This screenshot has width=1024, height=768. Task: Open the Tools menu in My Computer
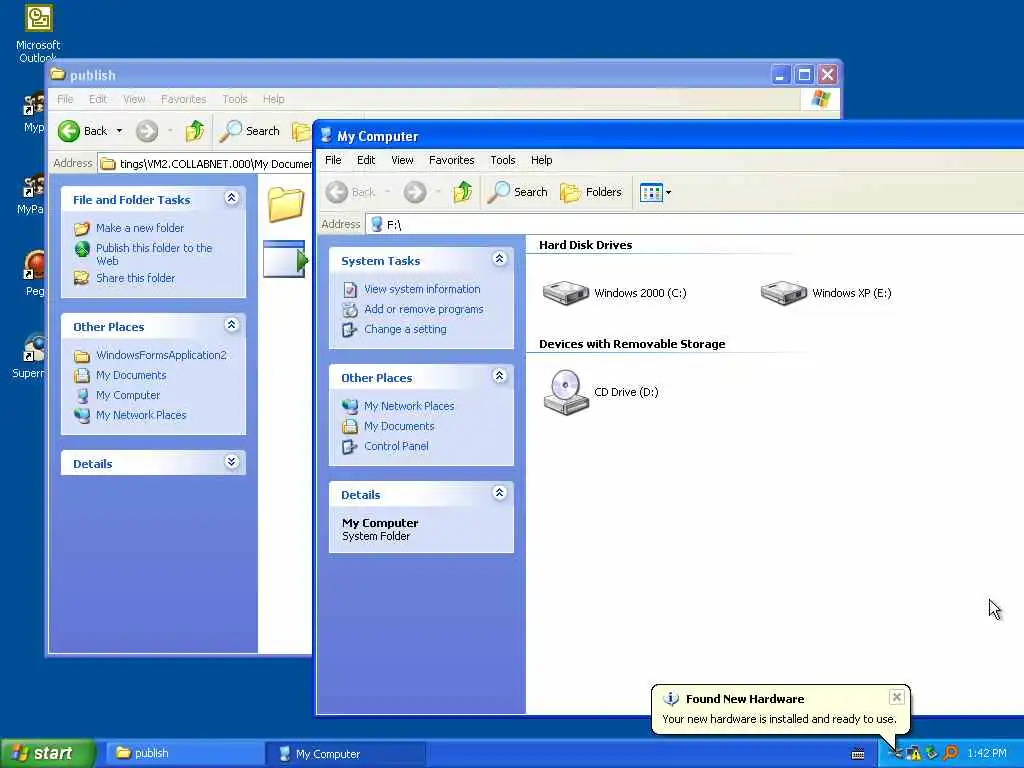(503, 160)
